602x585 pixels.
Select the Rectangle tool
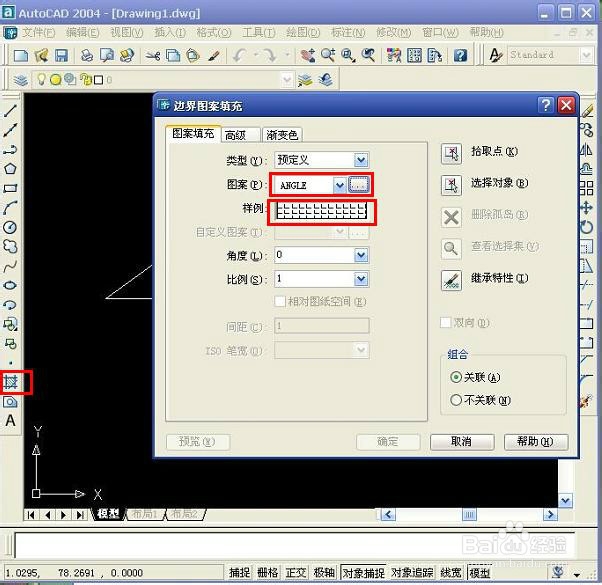pos(10,188)
